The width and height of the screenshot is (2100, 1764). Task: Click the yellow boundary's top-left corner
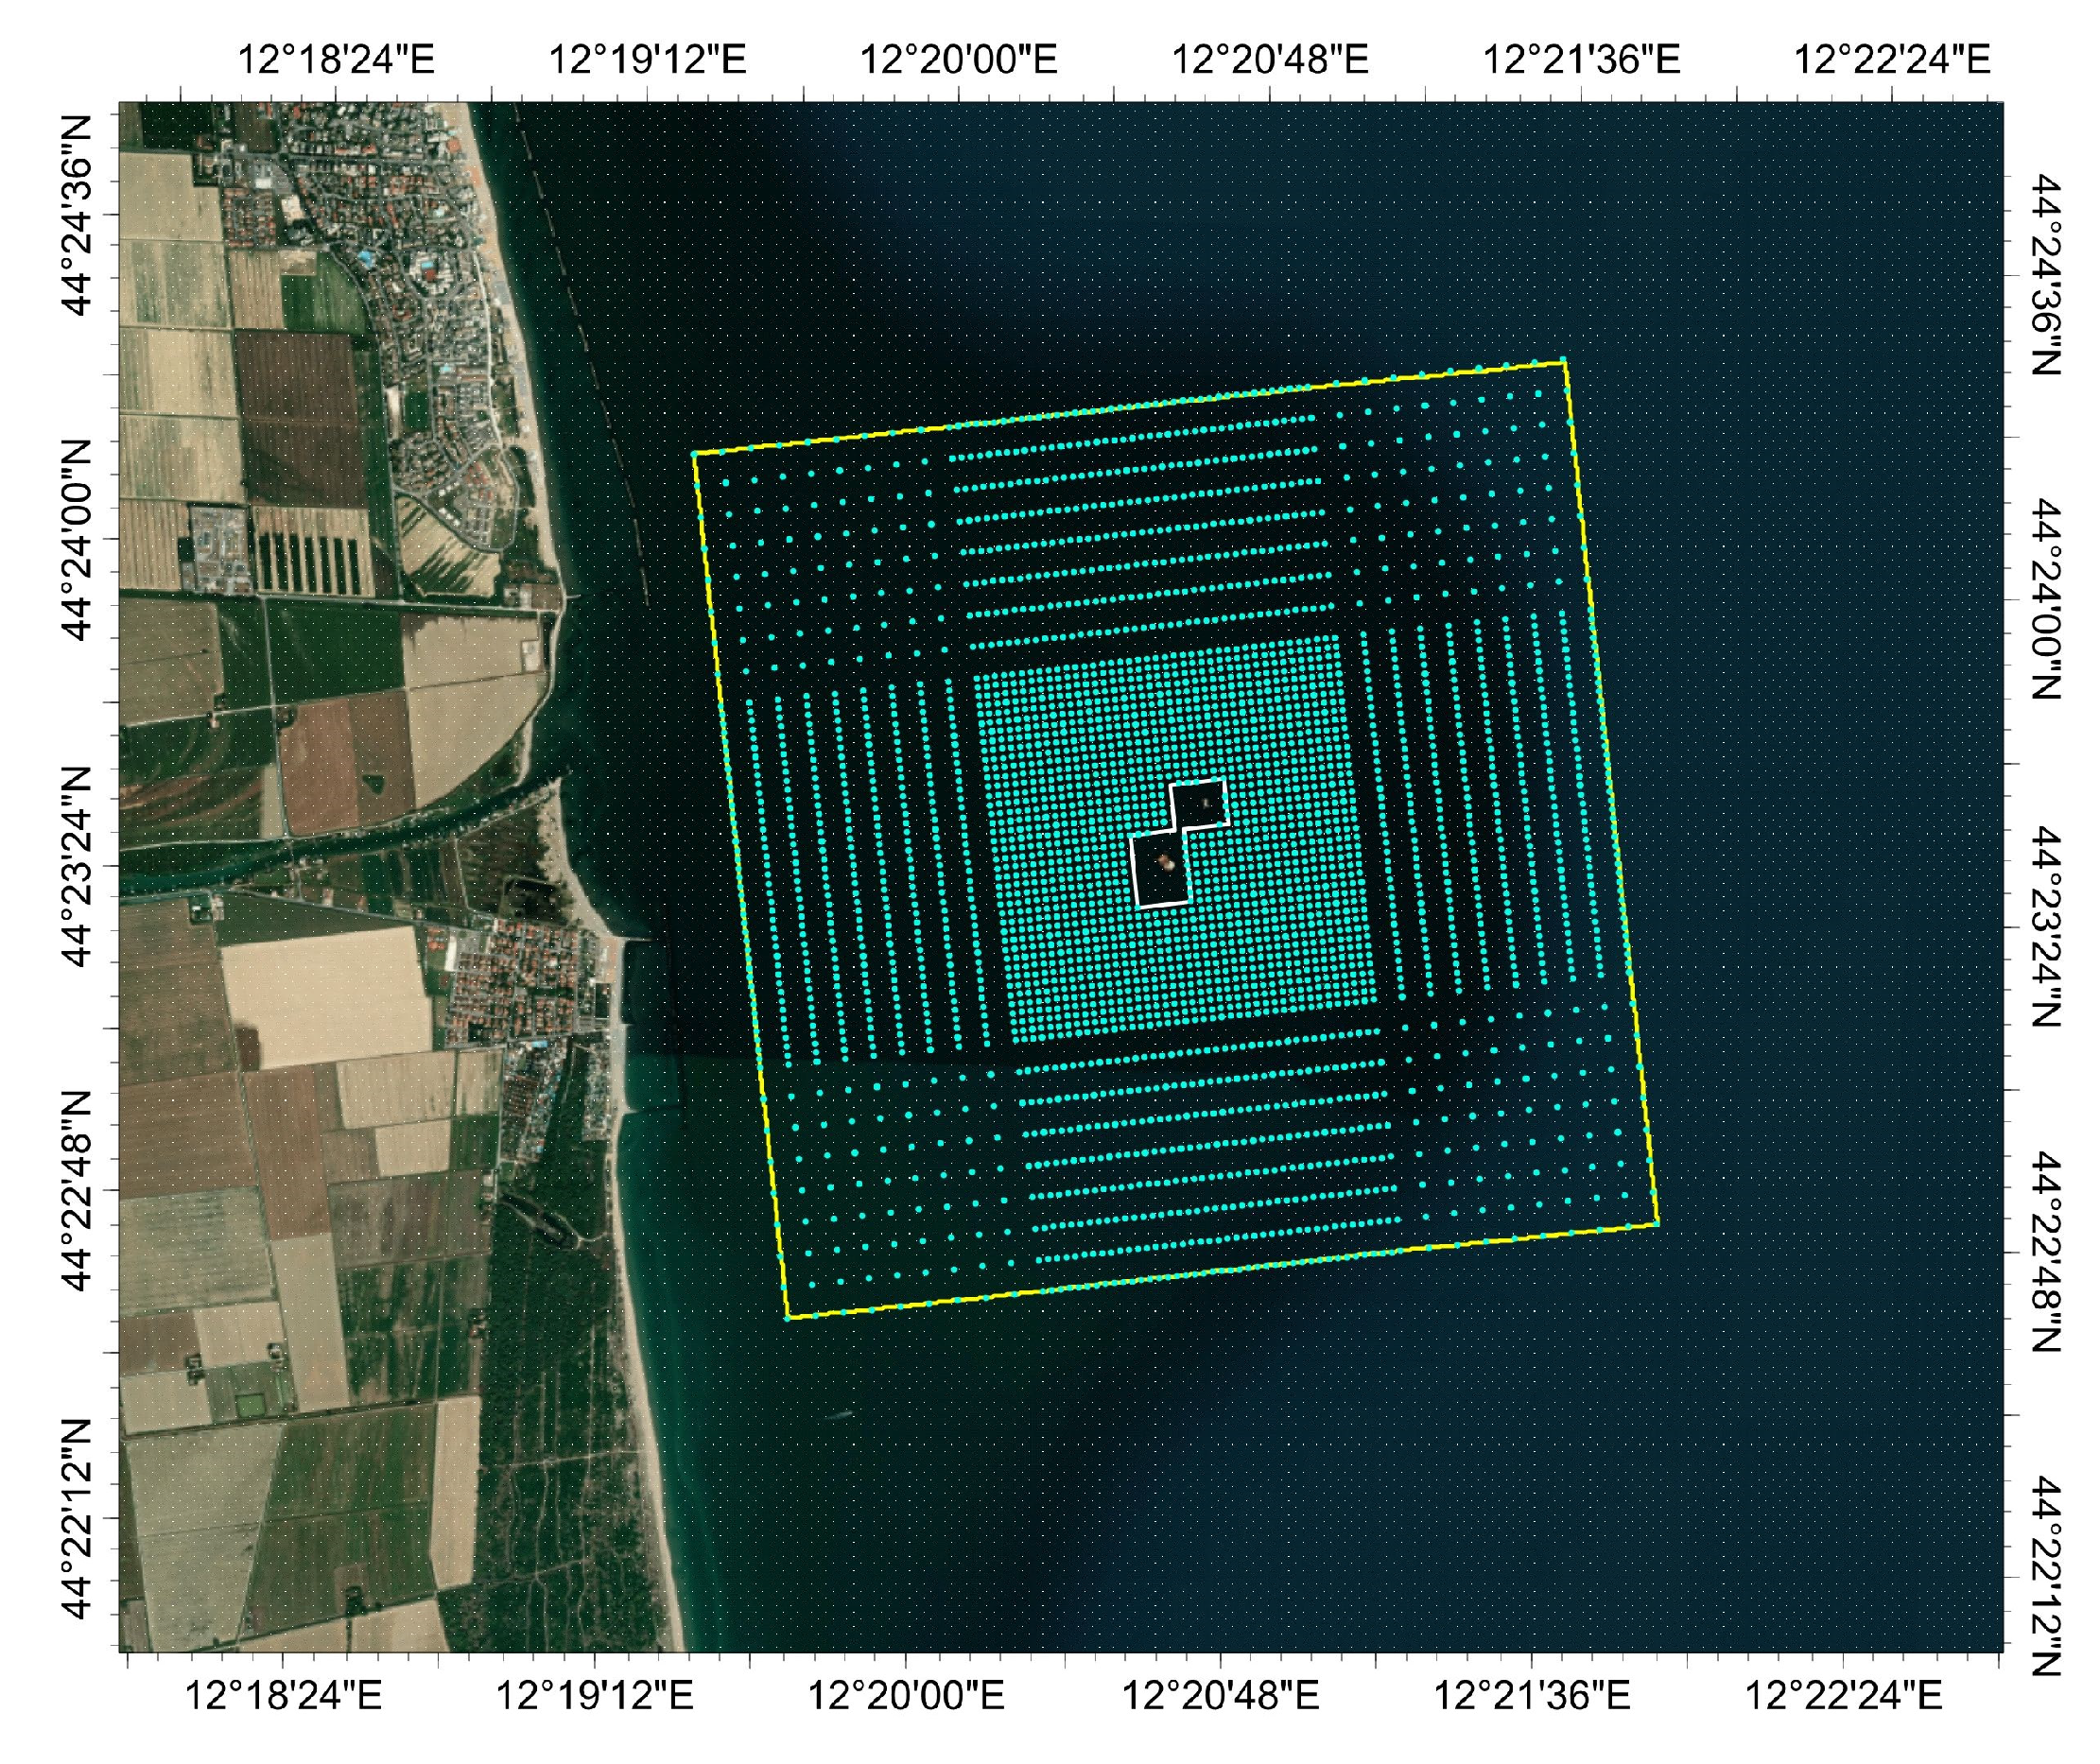[x=694, y=454]
